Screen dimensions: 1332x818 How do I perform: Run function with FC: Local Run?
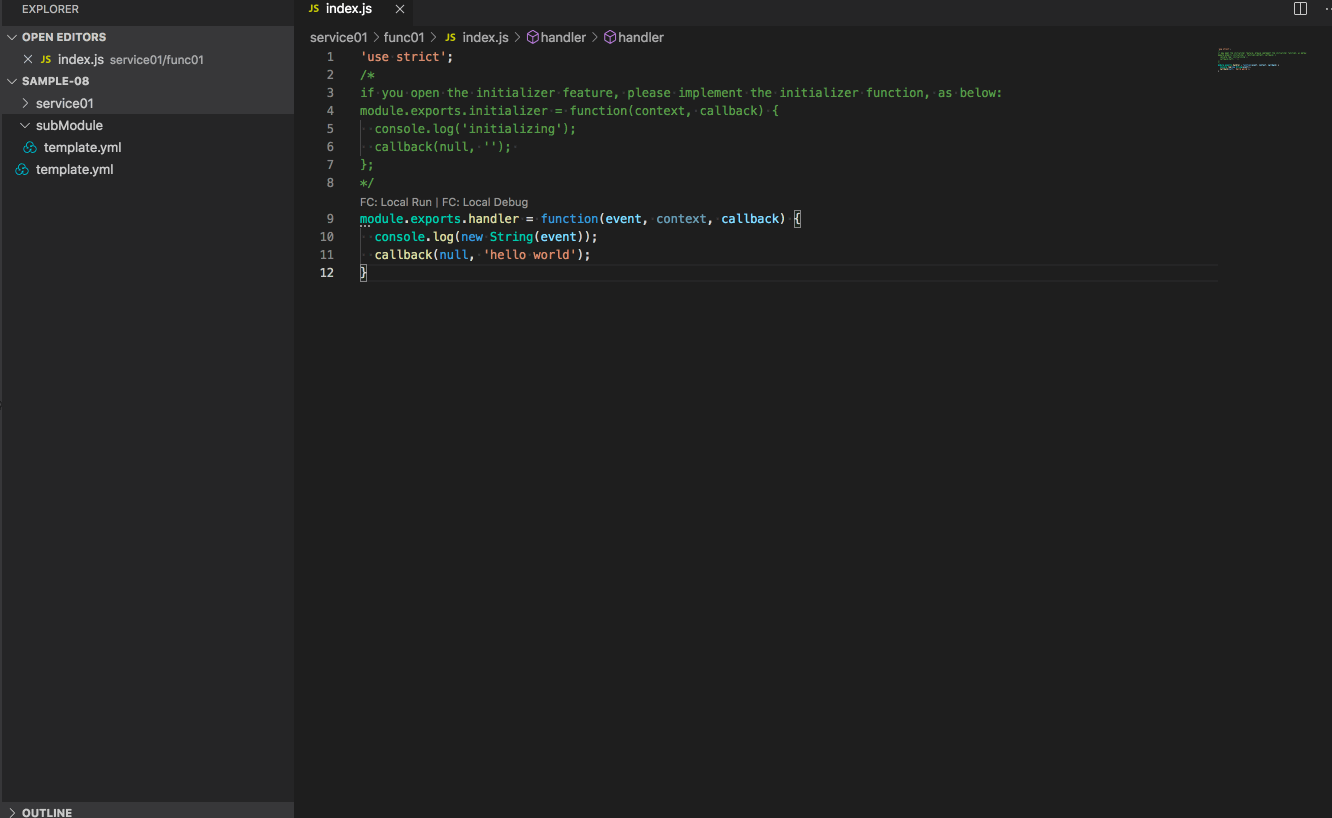[x=396, y=202]
